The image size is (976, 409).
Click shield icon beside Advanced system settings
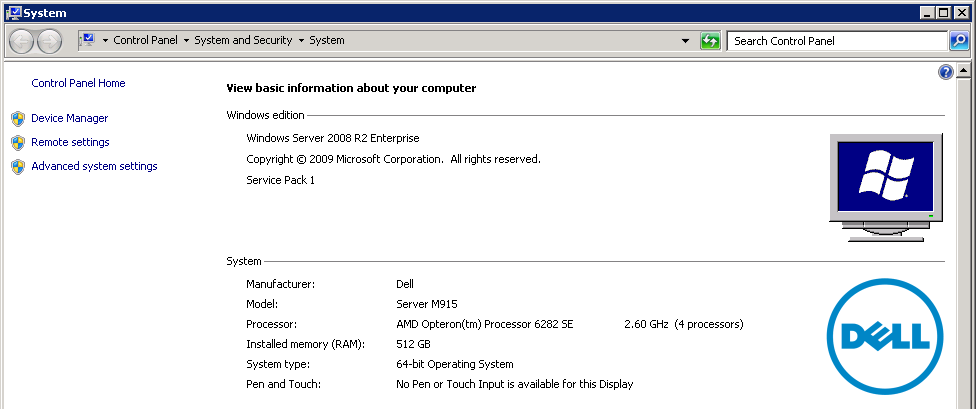point(18,166)
